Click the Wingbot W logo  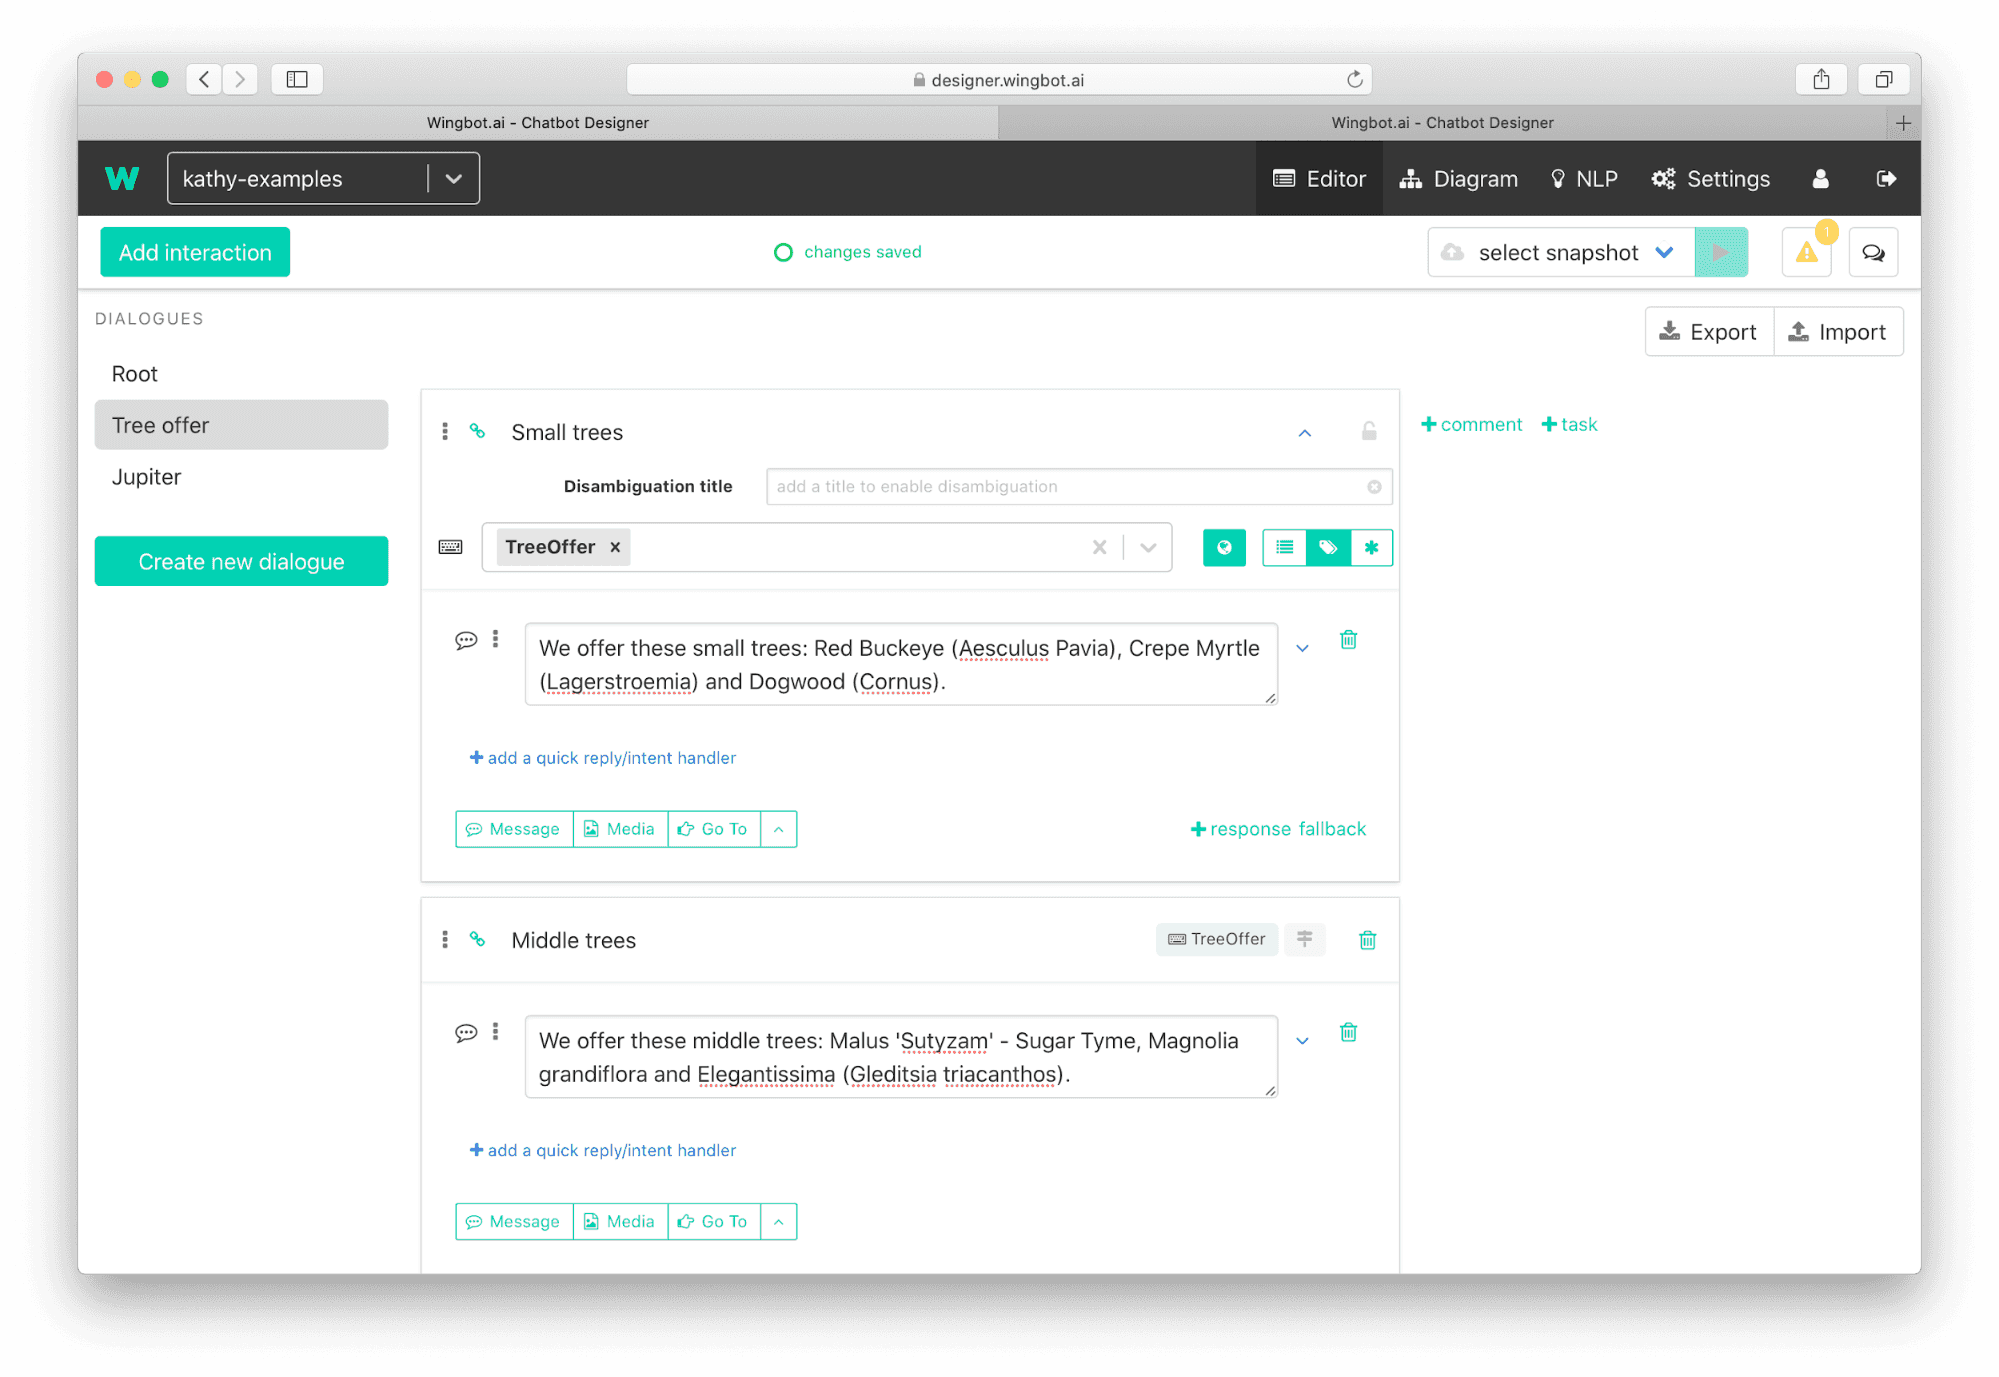point(122,178)
